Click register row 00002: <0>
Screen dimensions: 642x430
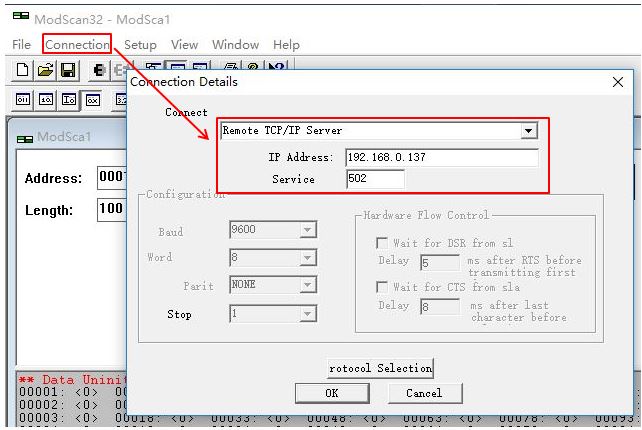[x=58, y=405]
